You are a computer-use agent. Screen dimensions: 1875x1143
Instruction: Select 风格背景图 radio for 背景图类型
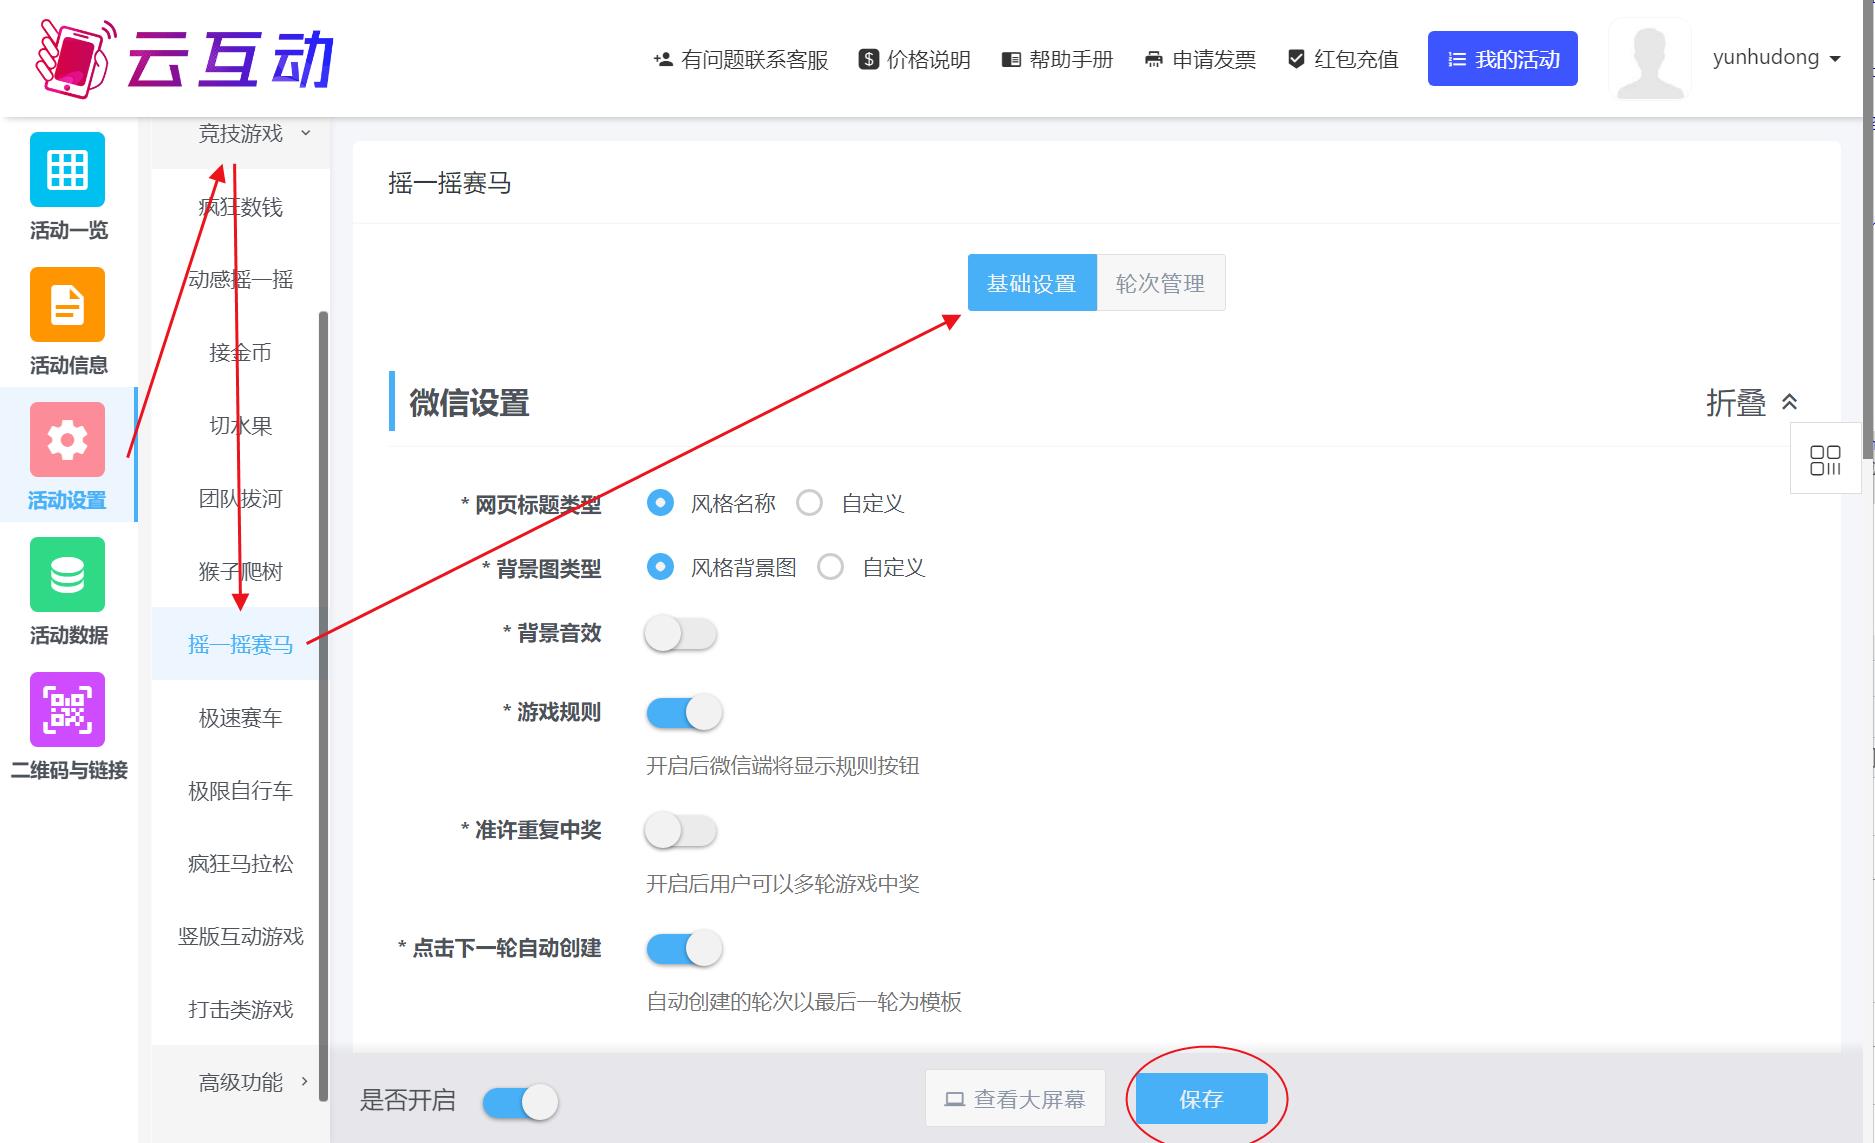(660, 567)
